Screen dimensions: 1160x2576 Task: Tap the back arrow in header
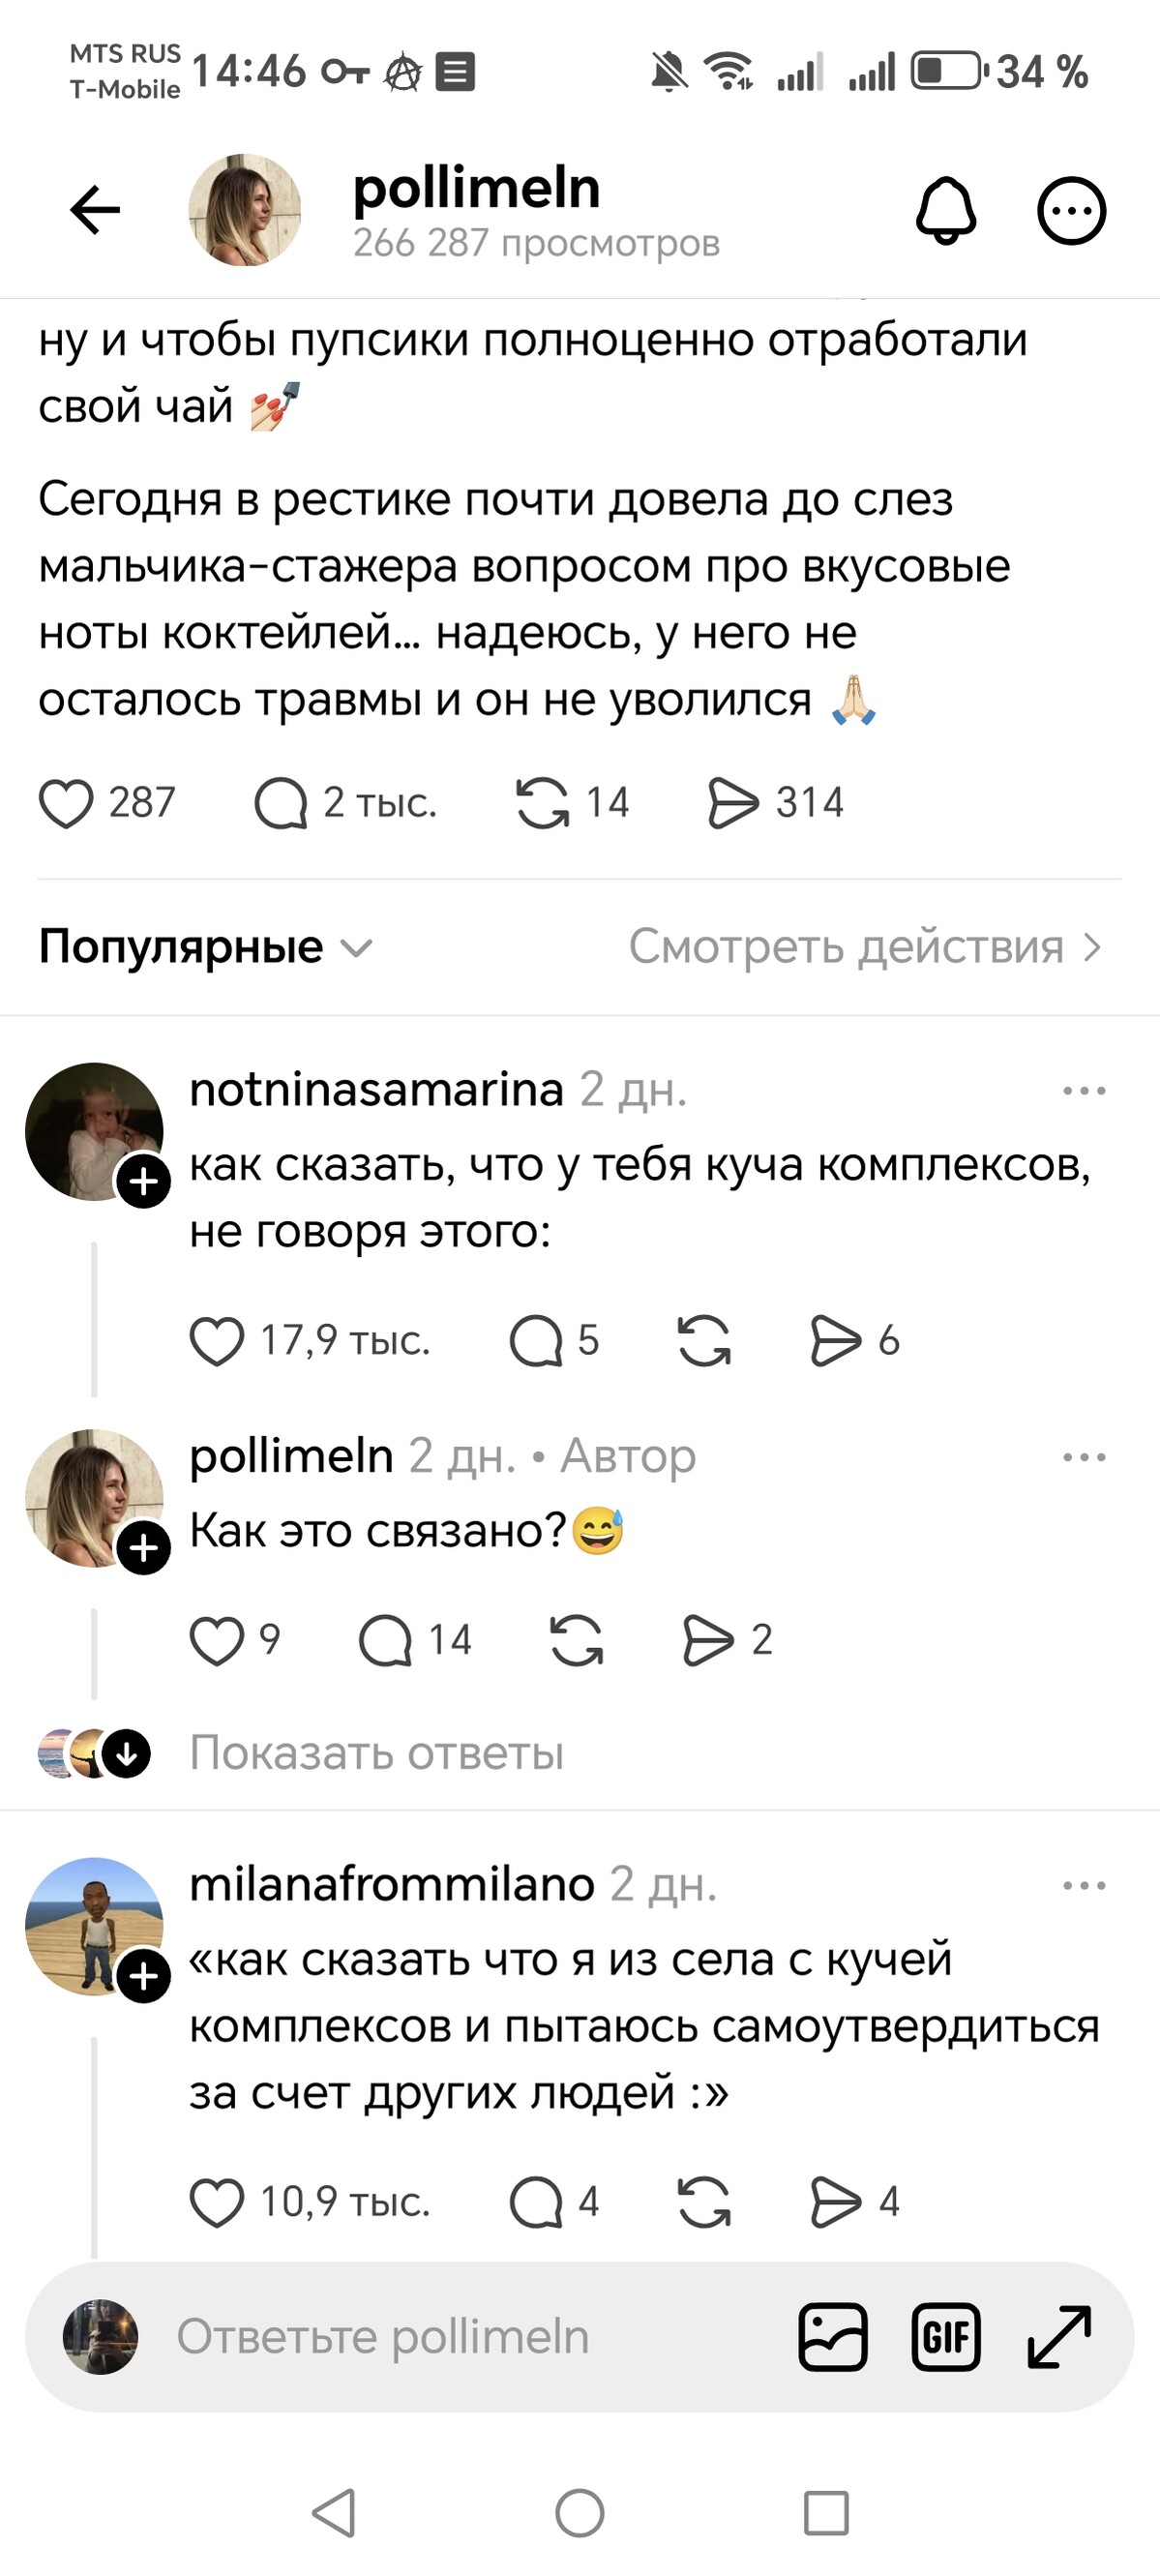95,210
